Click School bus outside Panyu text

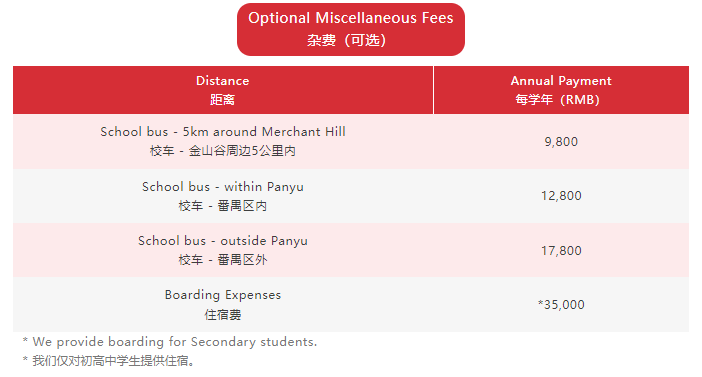[223, 241]
